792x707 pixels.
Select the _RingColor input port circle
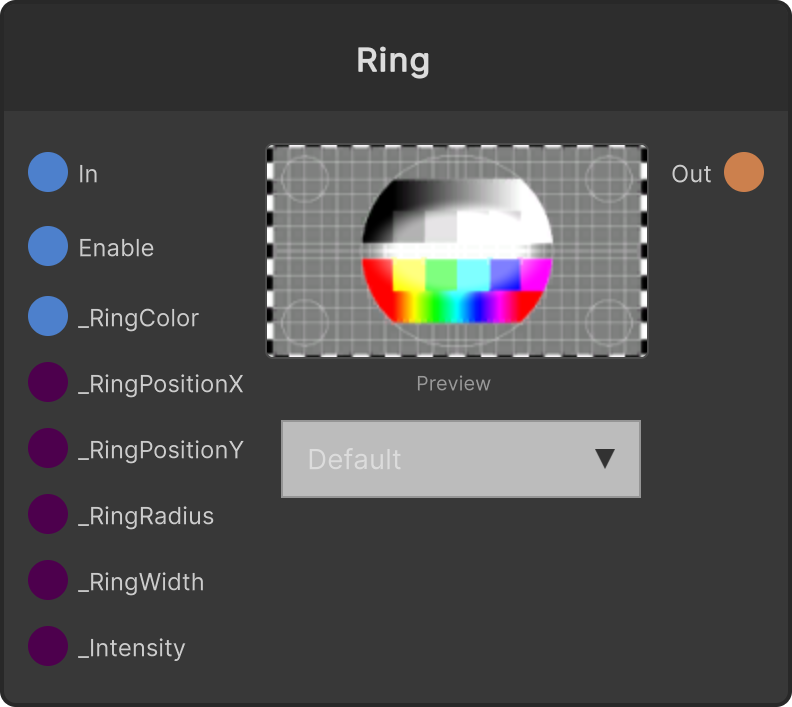[48, 316]
